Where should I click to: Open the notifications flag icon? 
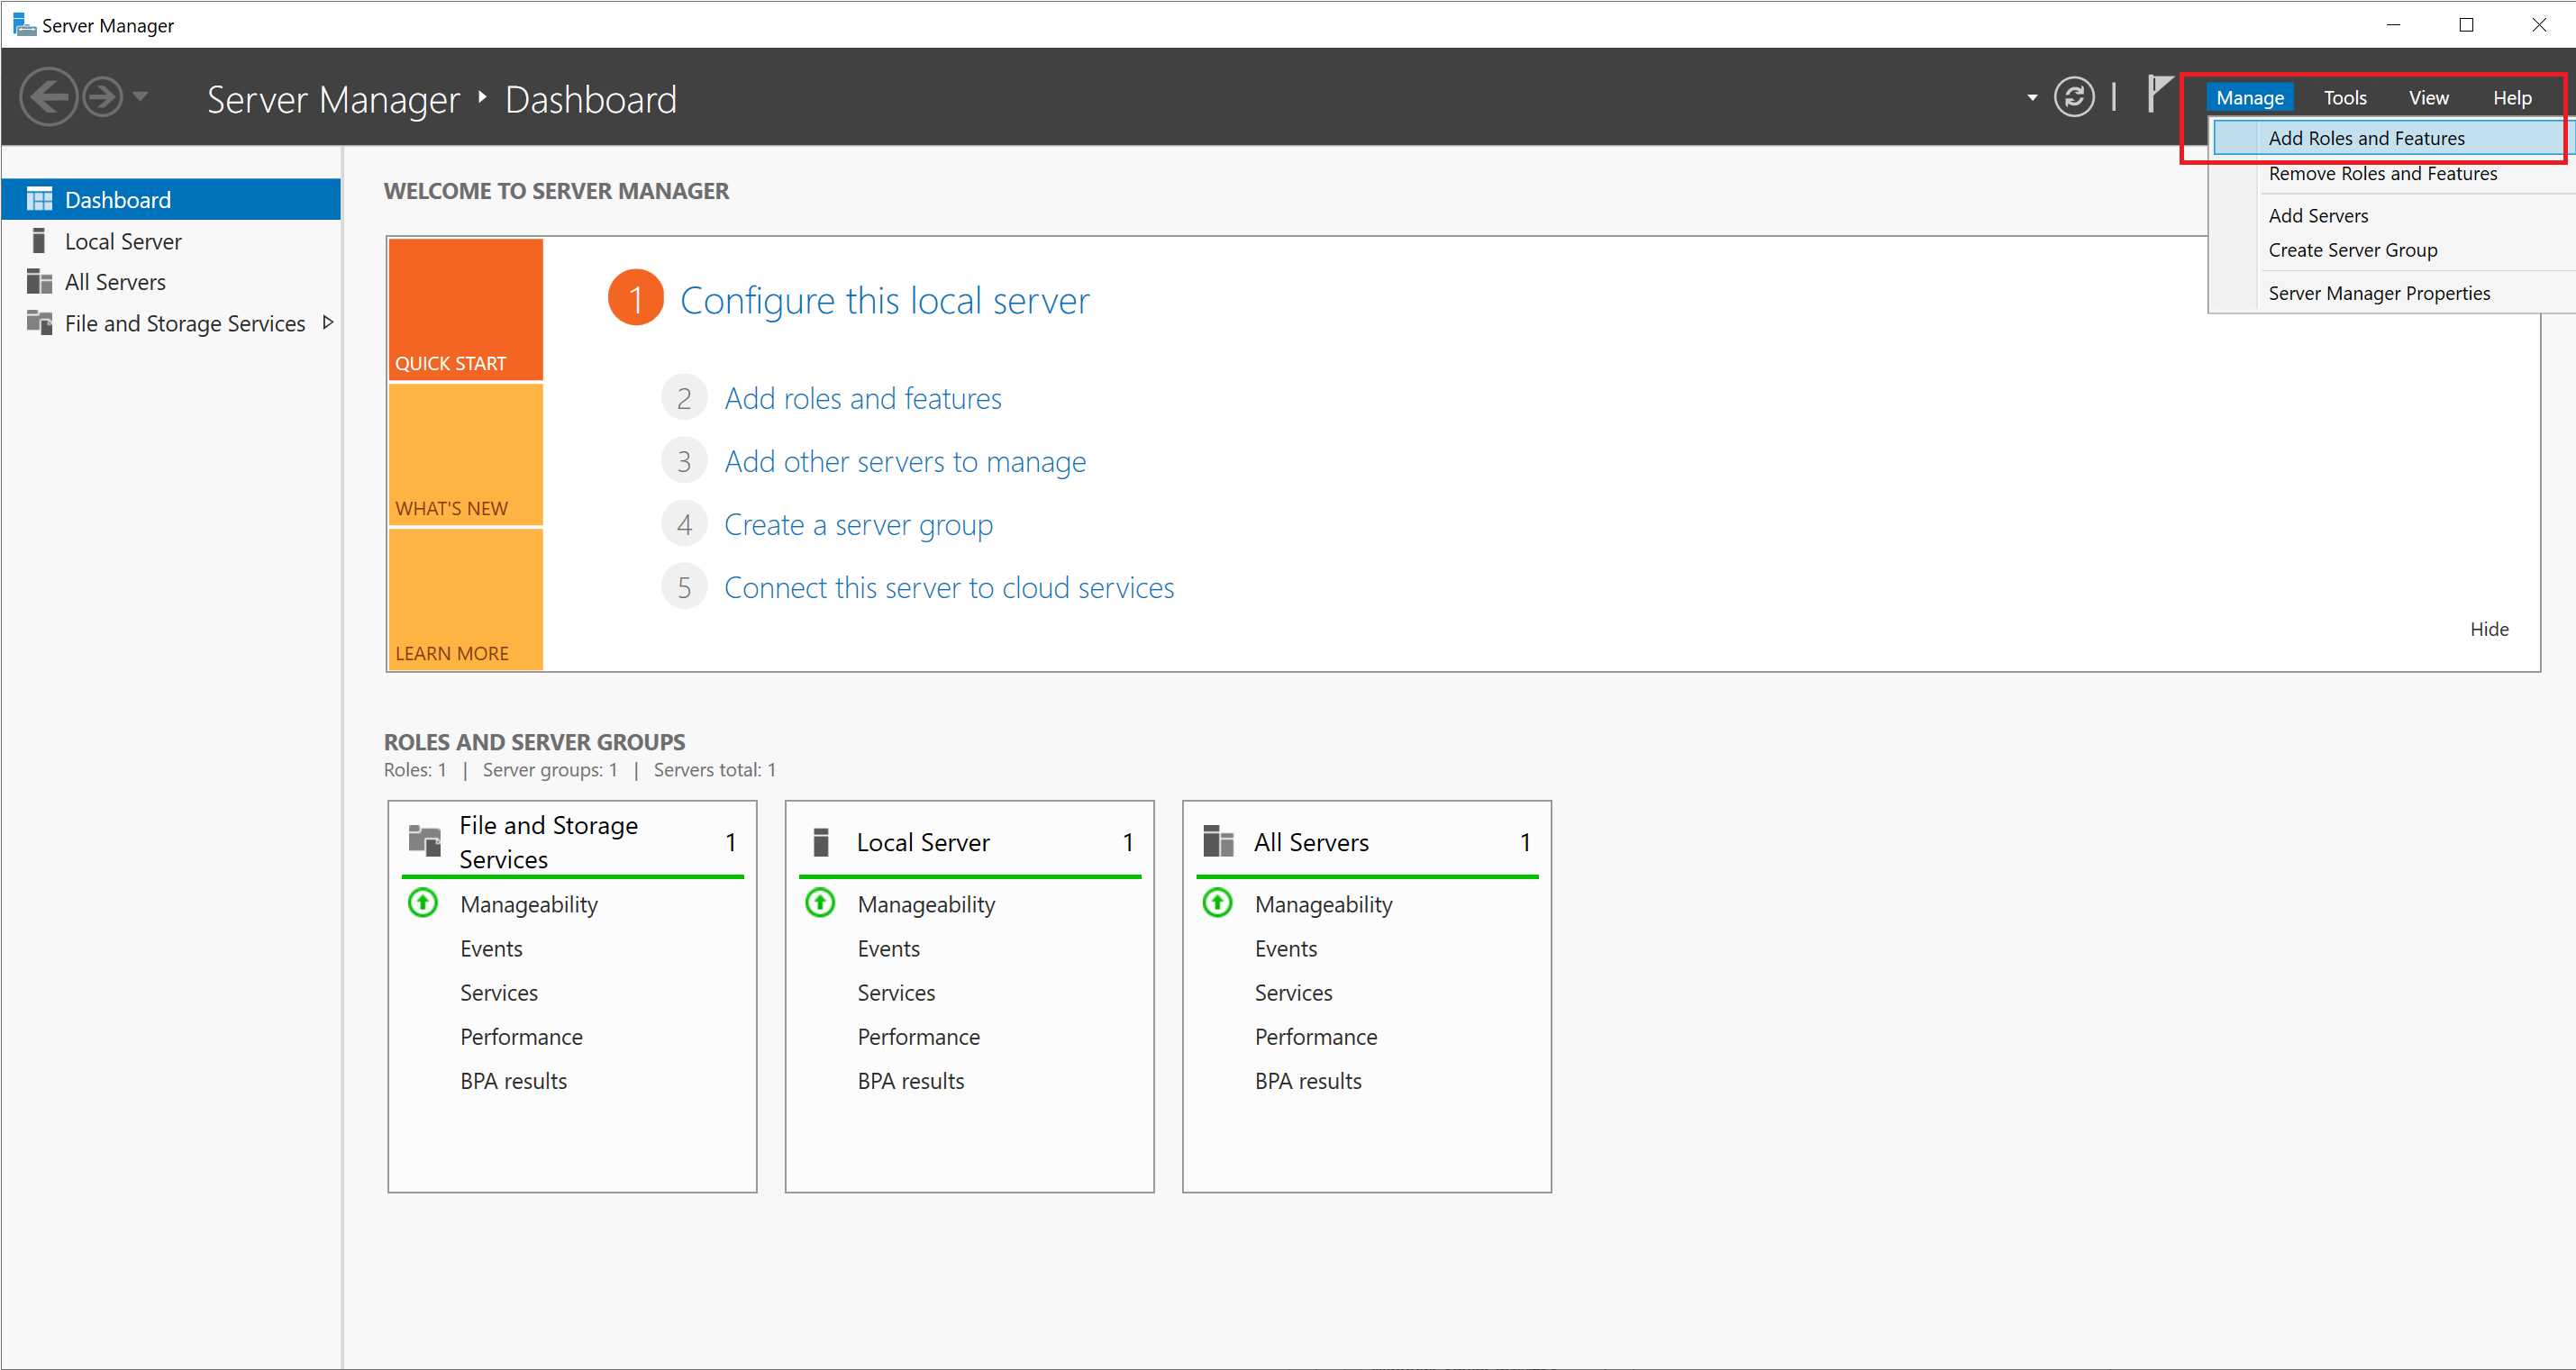2159,94
